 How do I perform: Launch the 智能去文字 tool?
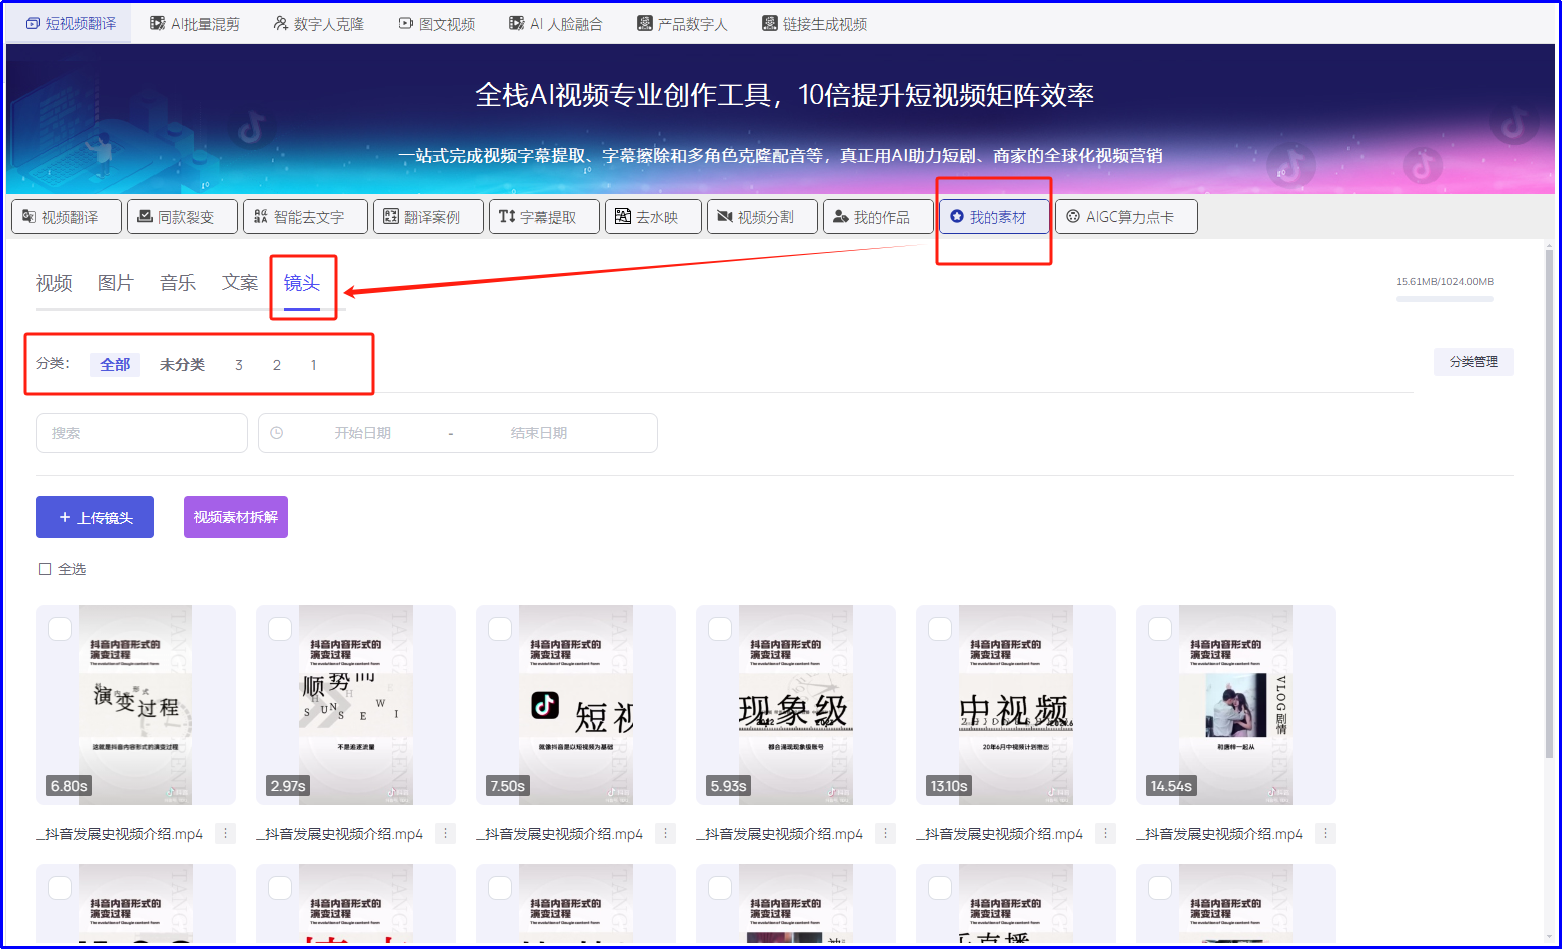click(x=305, y=216)
